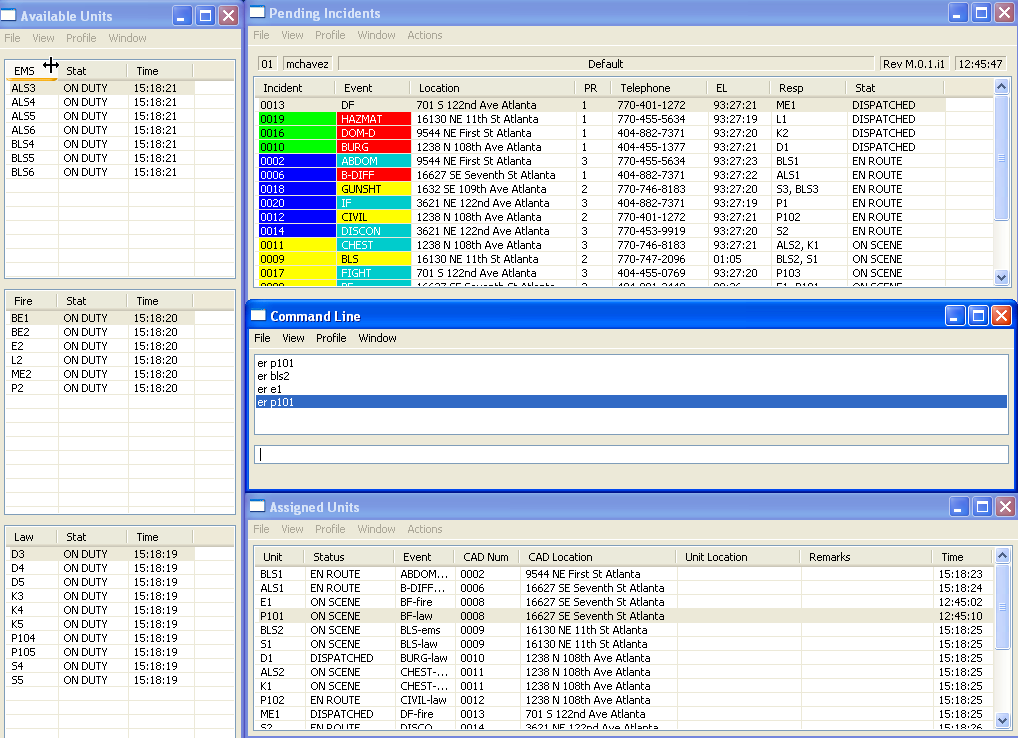Click the command line text input field
The image size is (1018, 738).
630,454
